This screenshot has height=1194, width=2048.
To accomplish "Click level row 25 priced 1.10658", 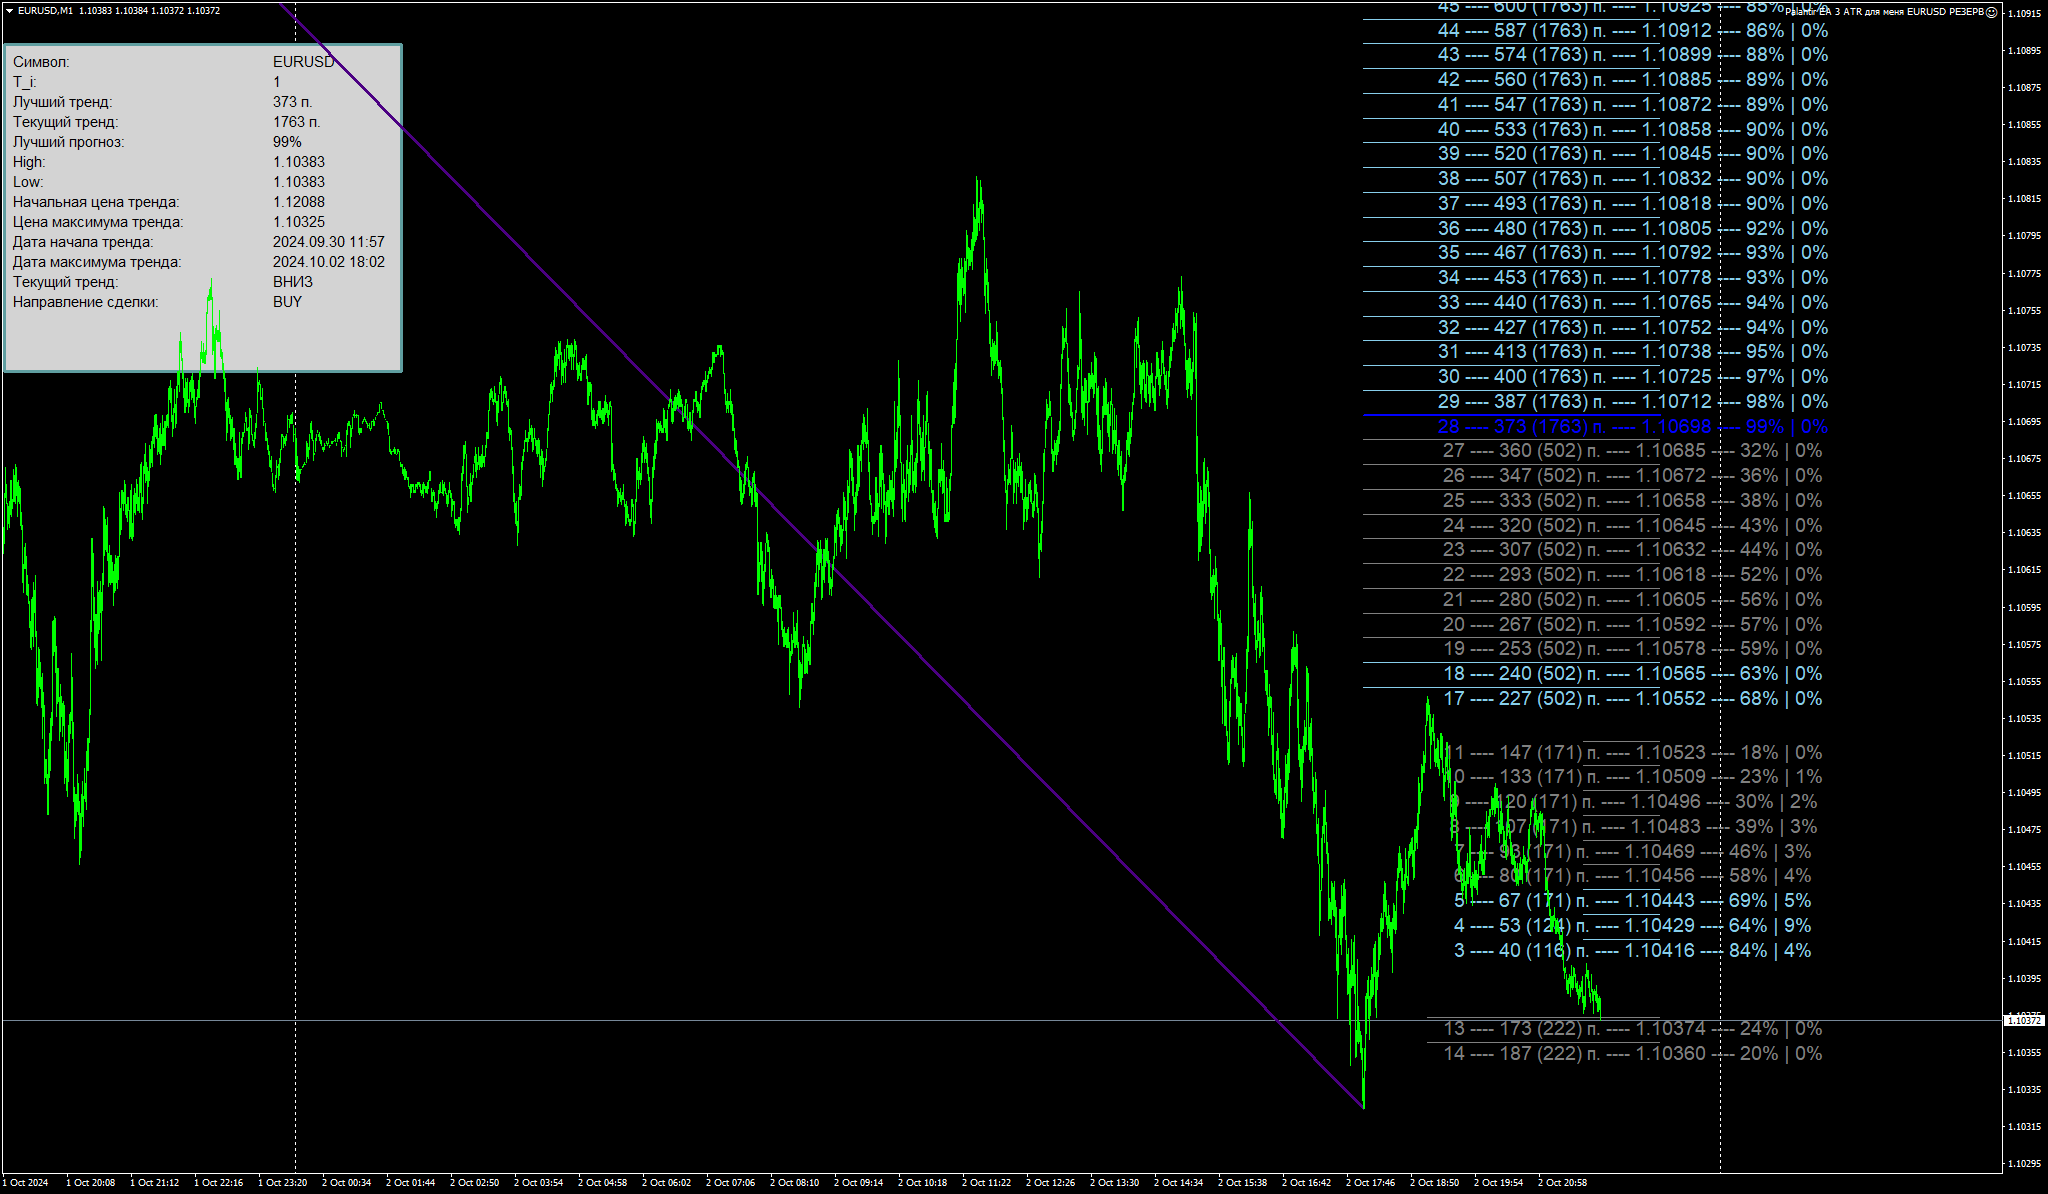I will point(1633,501).
